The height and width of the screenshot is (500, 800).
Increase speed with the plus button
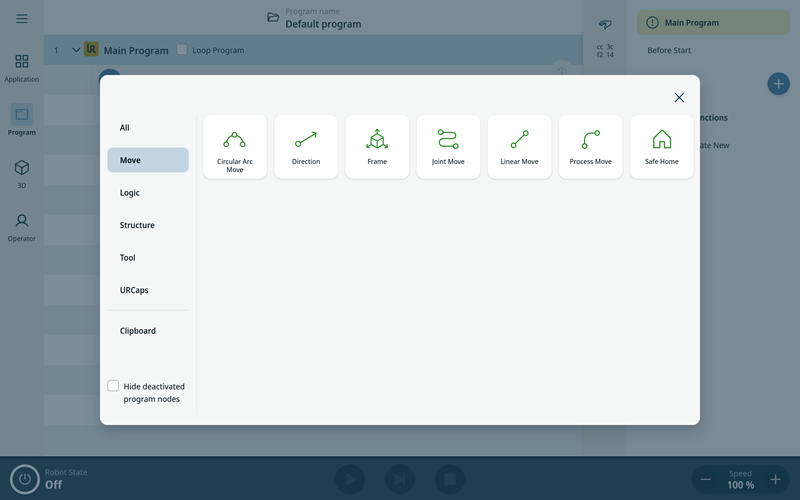pyautogui.click(x=775, y=480)
